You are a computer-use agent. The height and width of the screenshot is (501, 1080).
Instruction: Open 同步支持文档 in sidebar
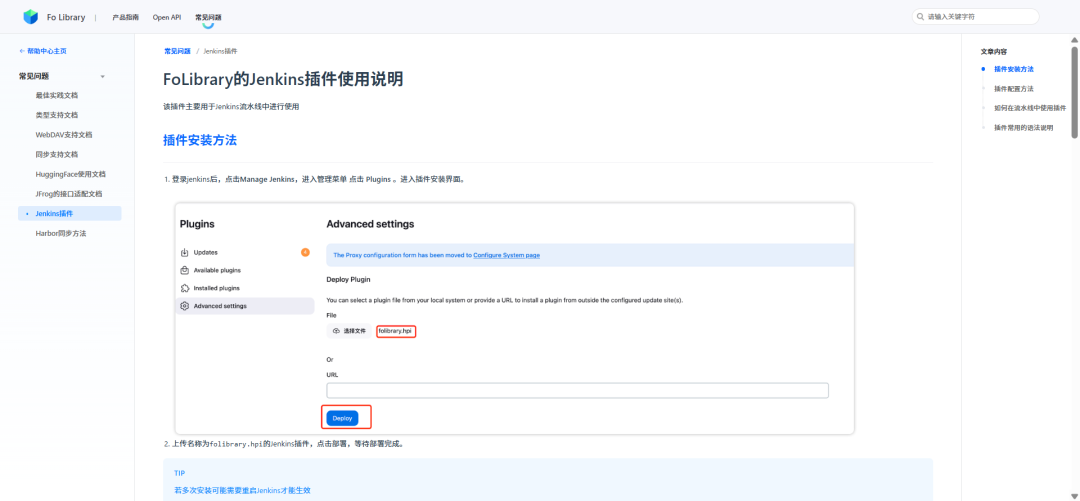[56, 154]
